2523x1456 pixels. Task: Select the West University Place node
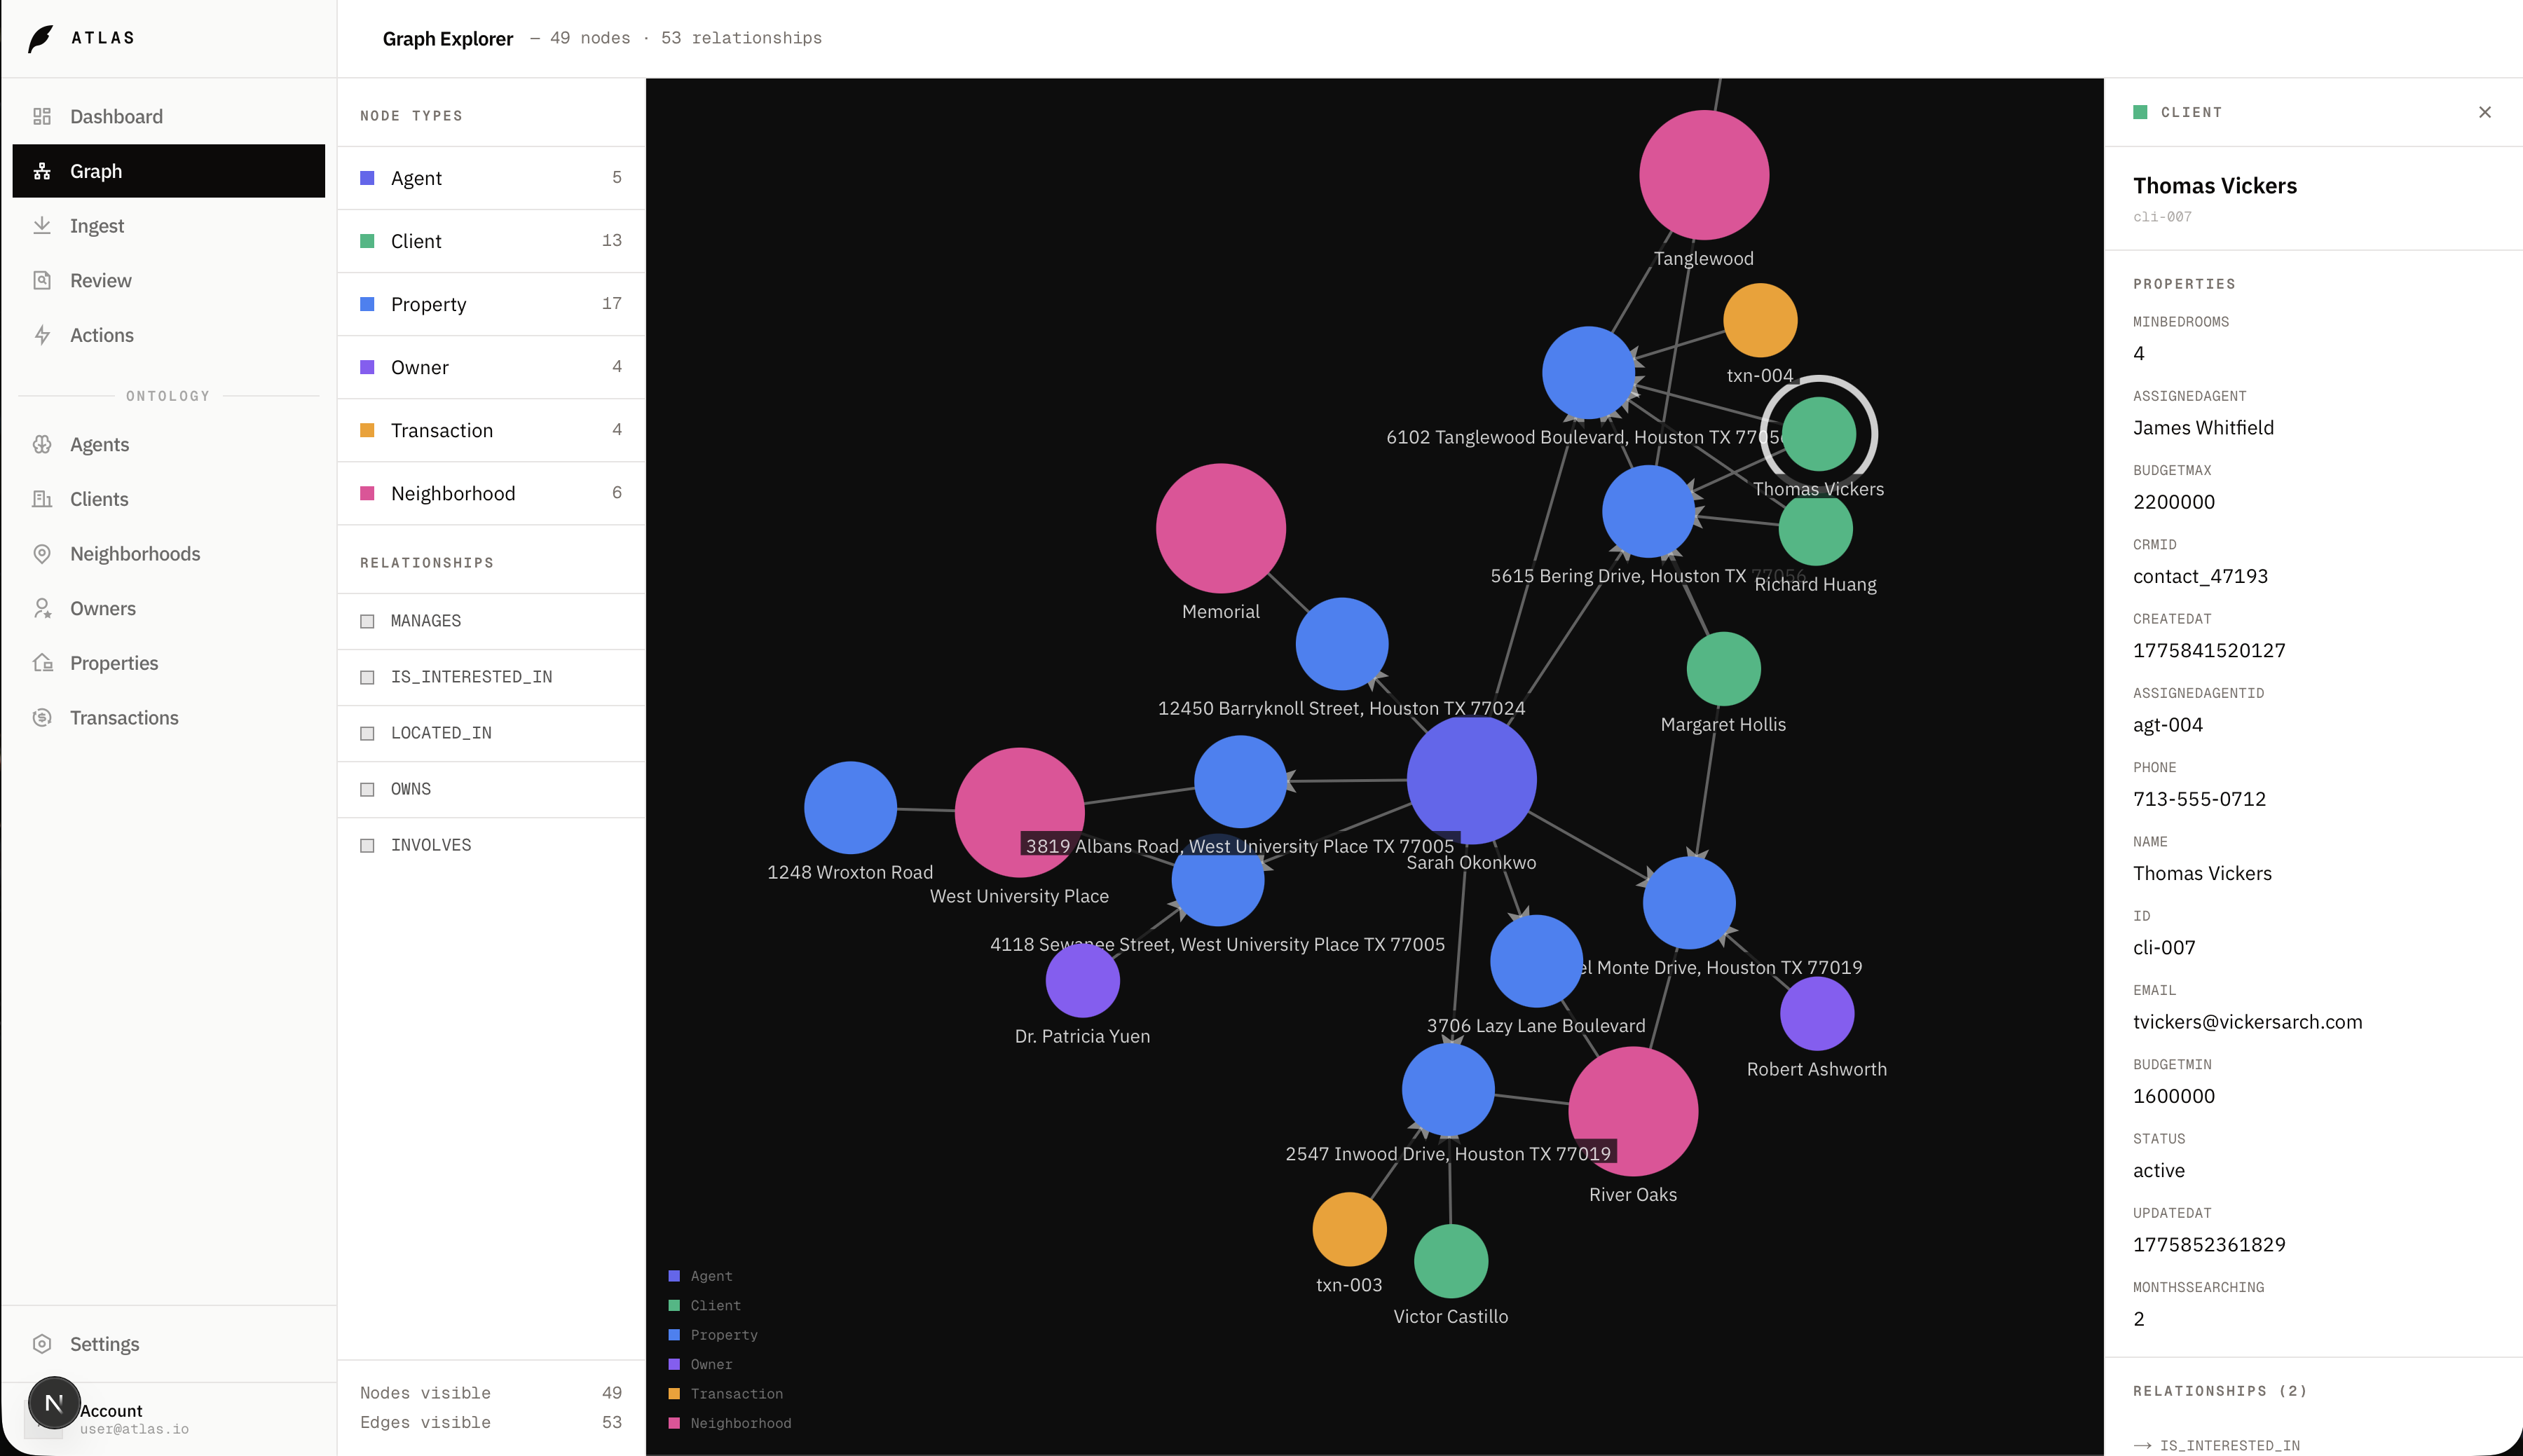coord(1019,813)
